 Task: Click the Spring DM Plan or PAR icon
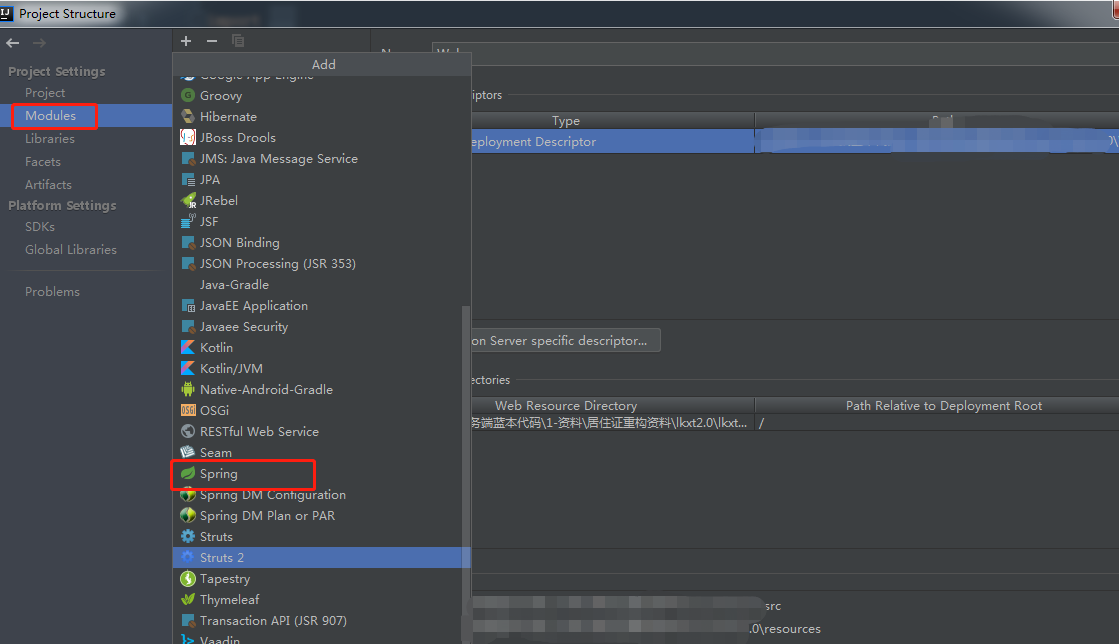point(188,515)
